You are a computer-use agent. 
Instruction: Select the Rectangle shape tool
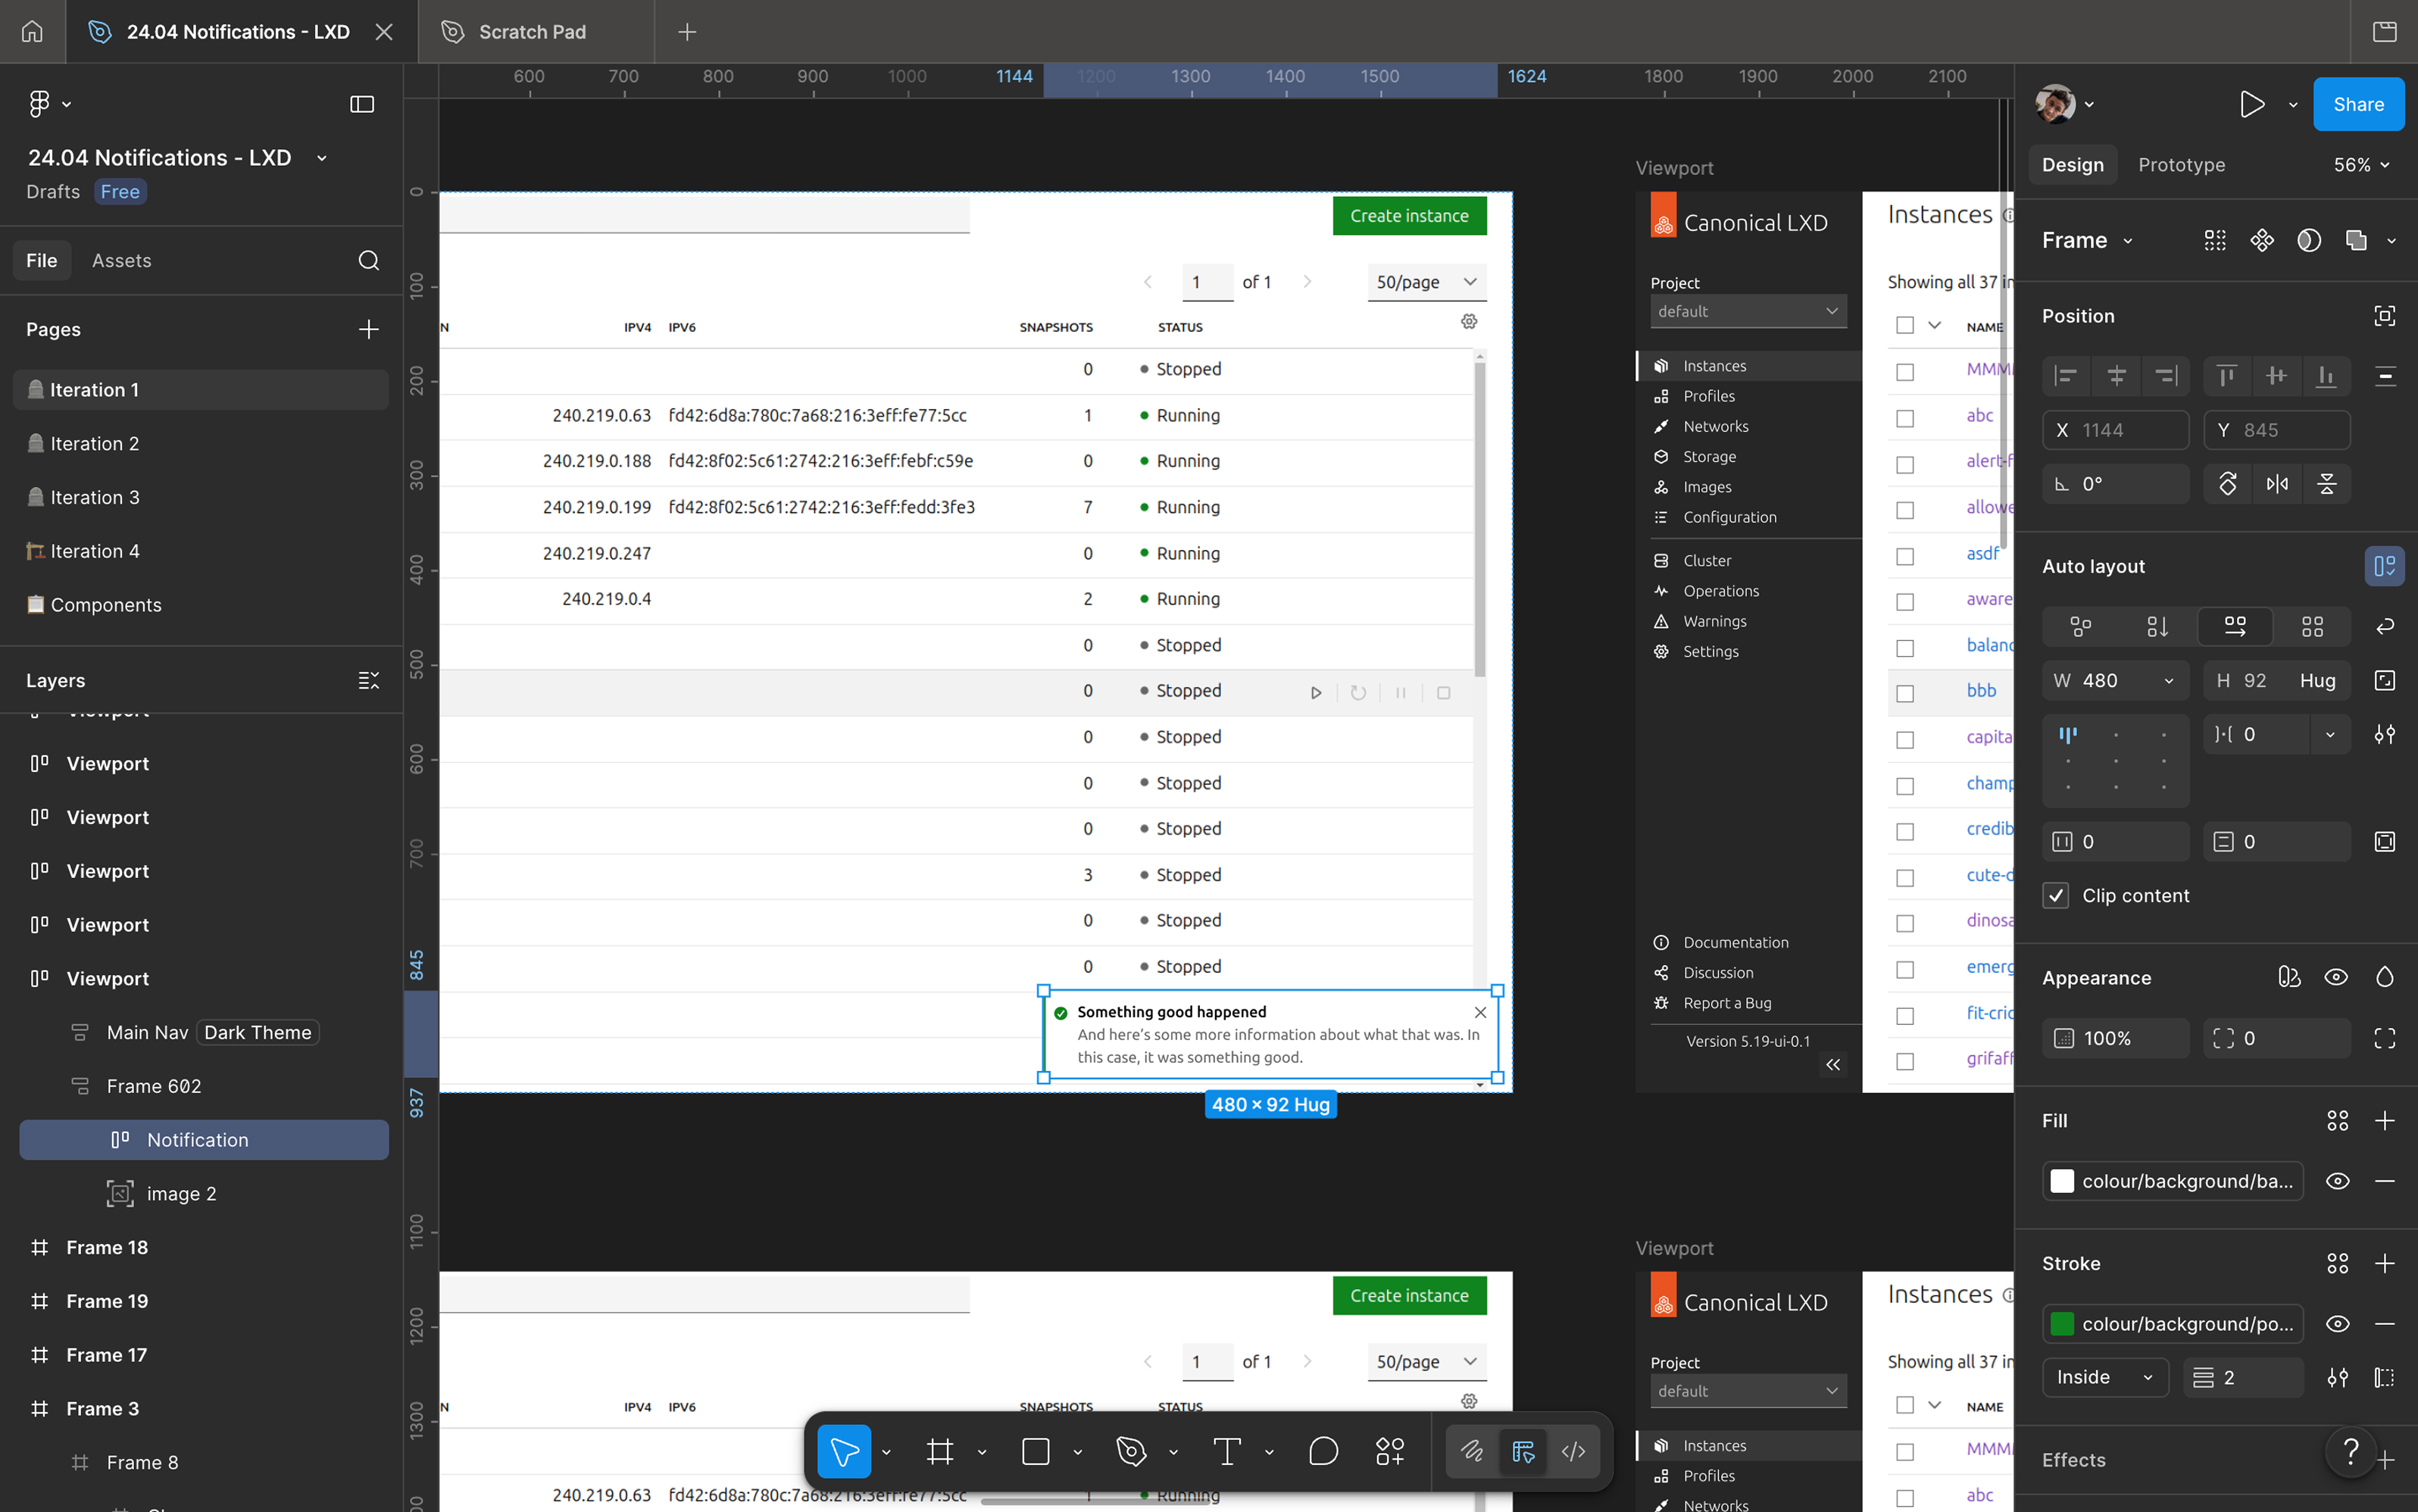click(1036, 1451)
